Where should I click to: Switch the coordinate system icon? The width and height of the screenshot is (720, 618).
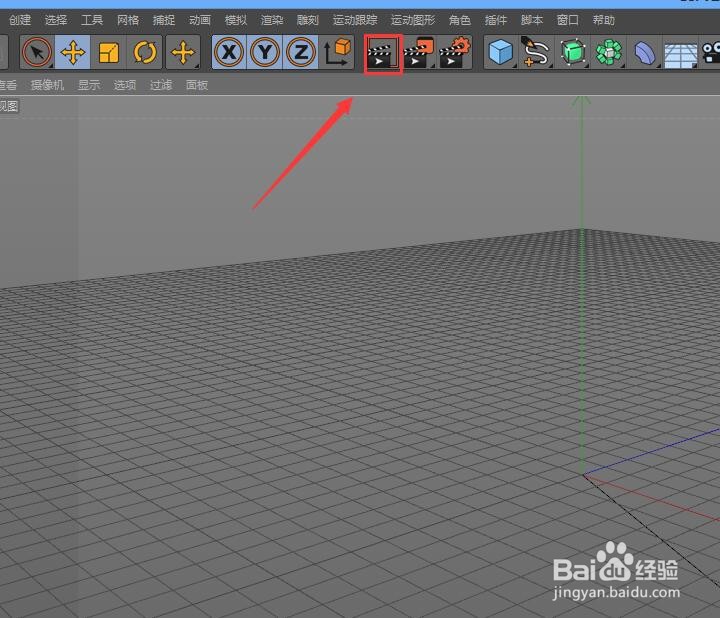(337, 52)
